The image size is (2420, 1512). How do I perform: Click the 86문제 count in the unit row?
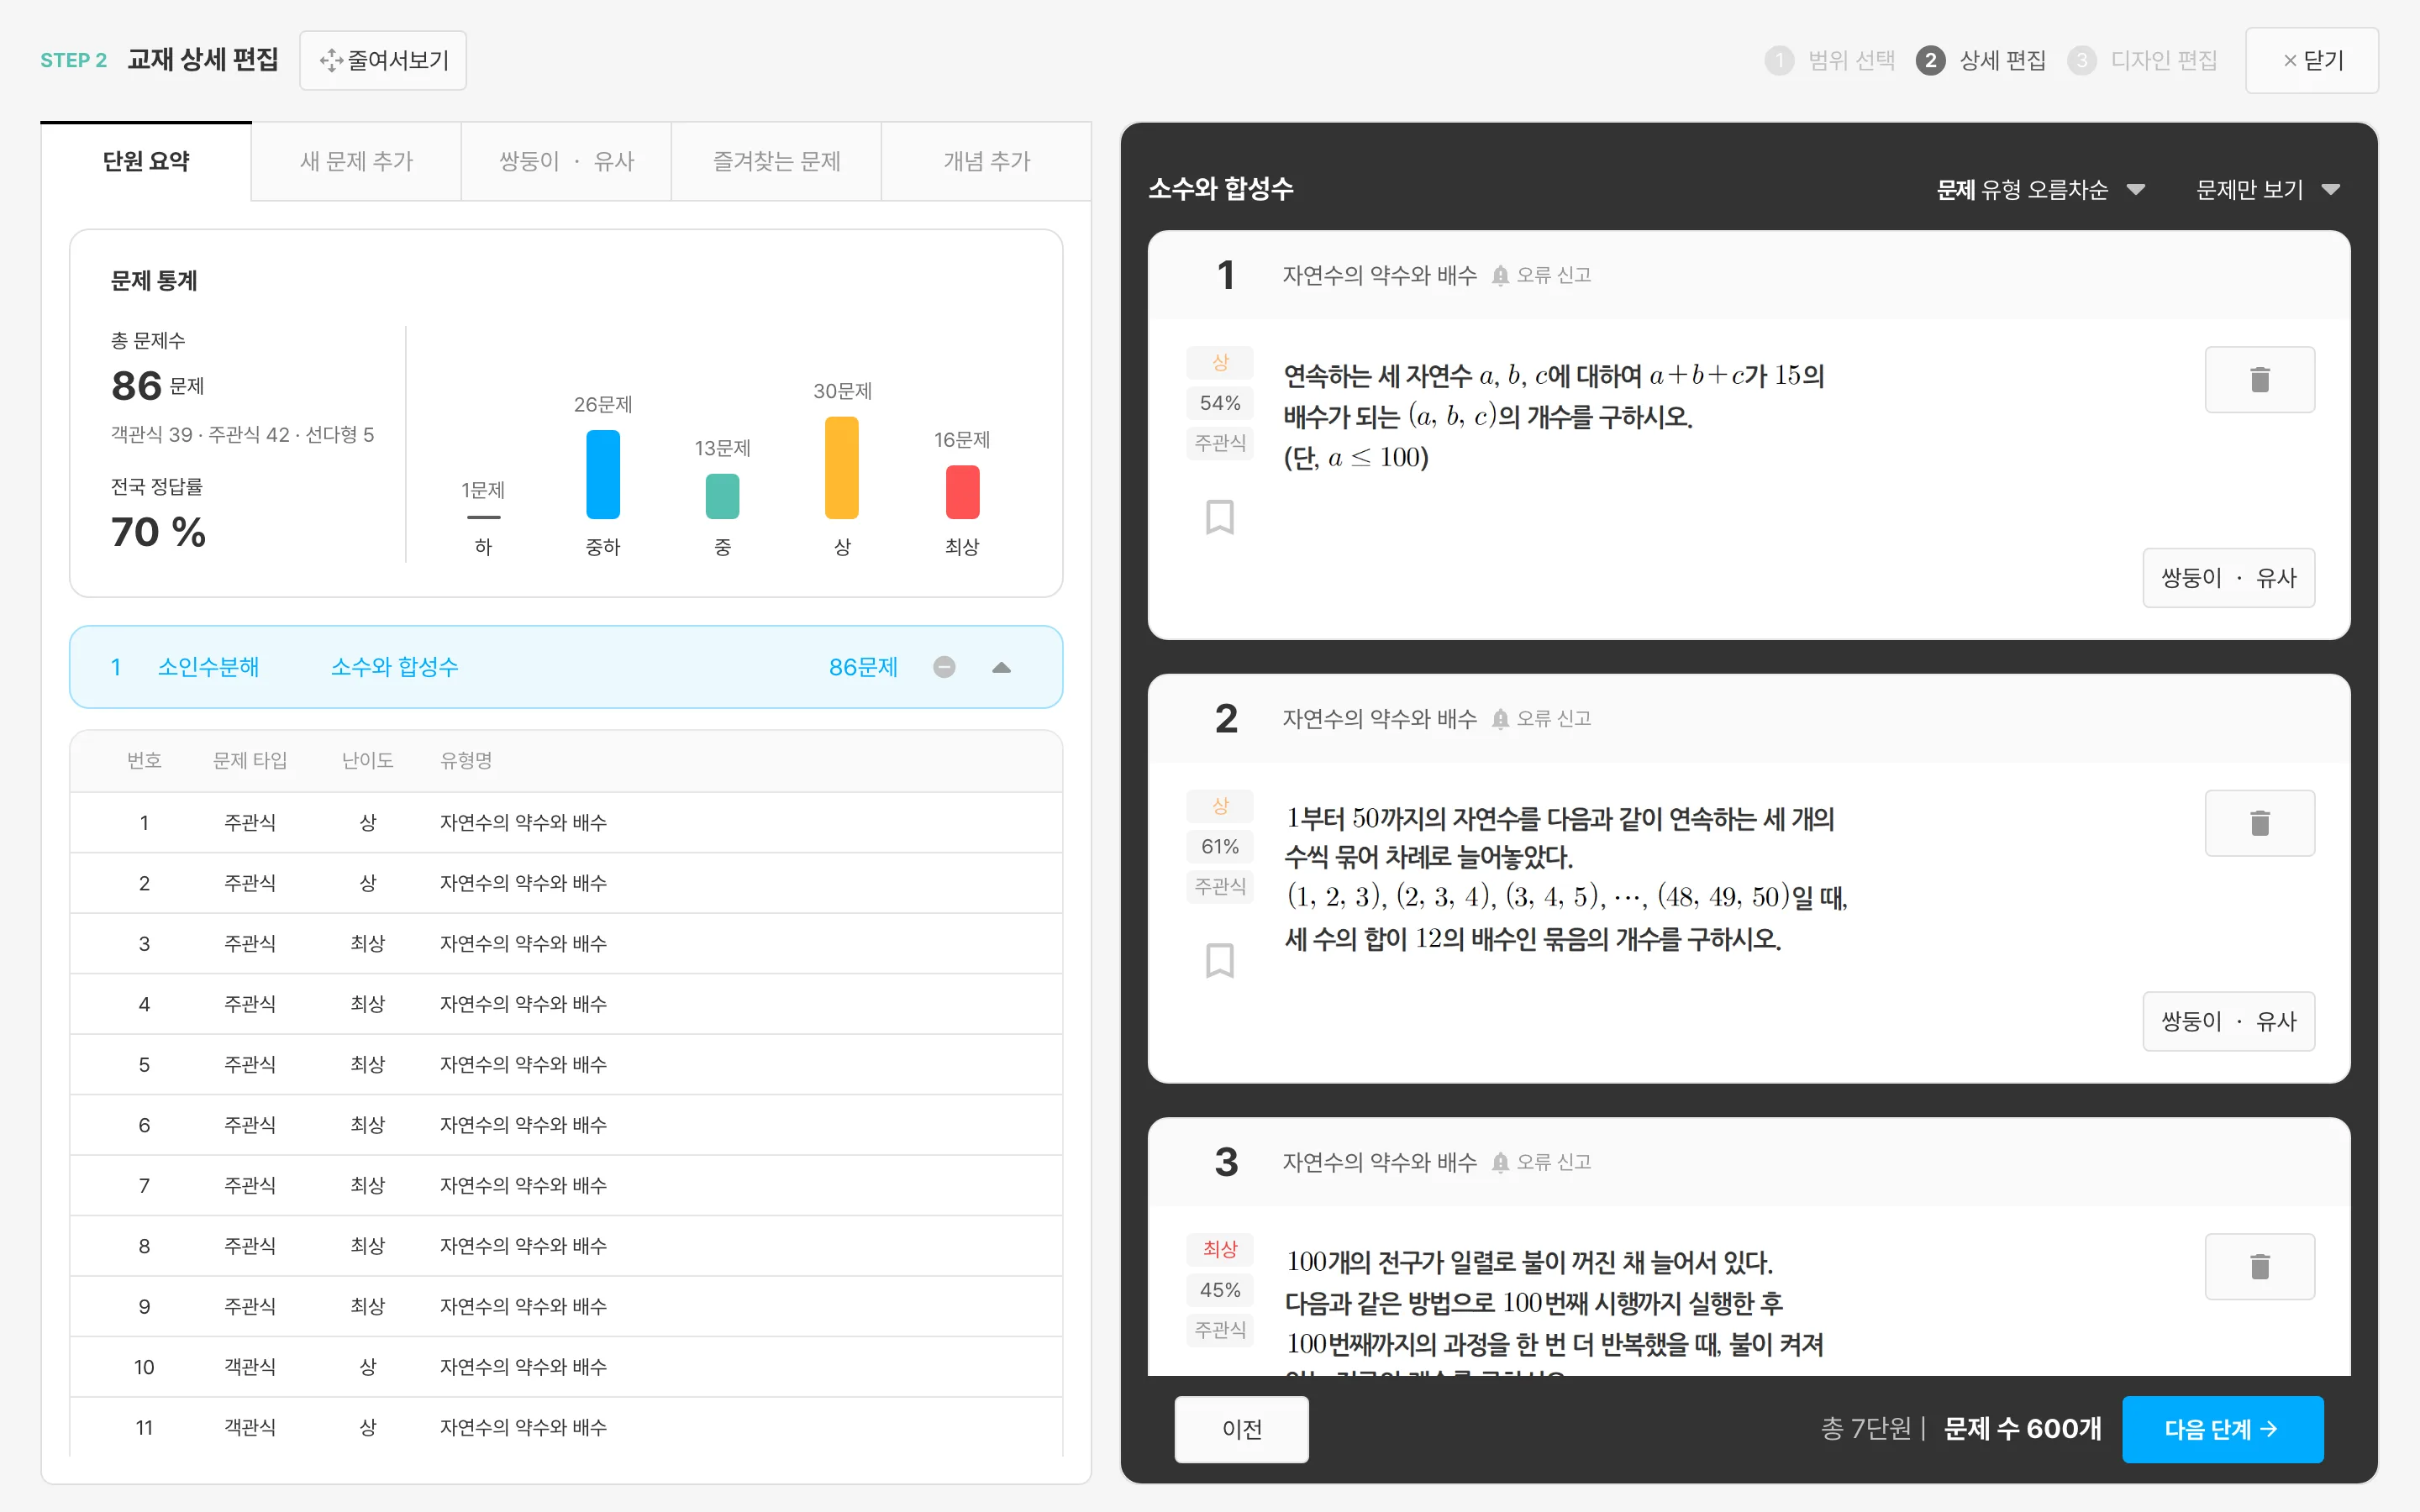tap(863, 667)
